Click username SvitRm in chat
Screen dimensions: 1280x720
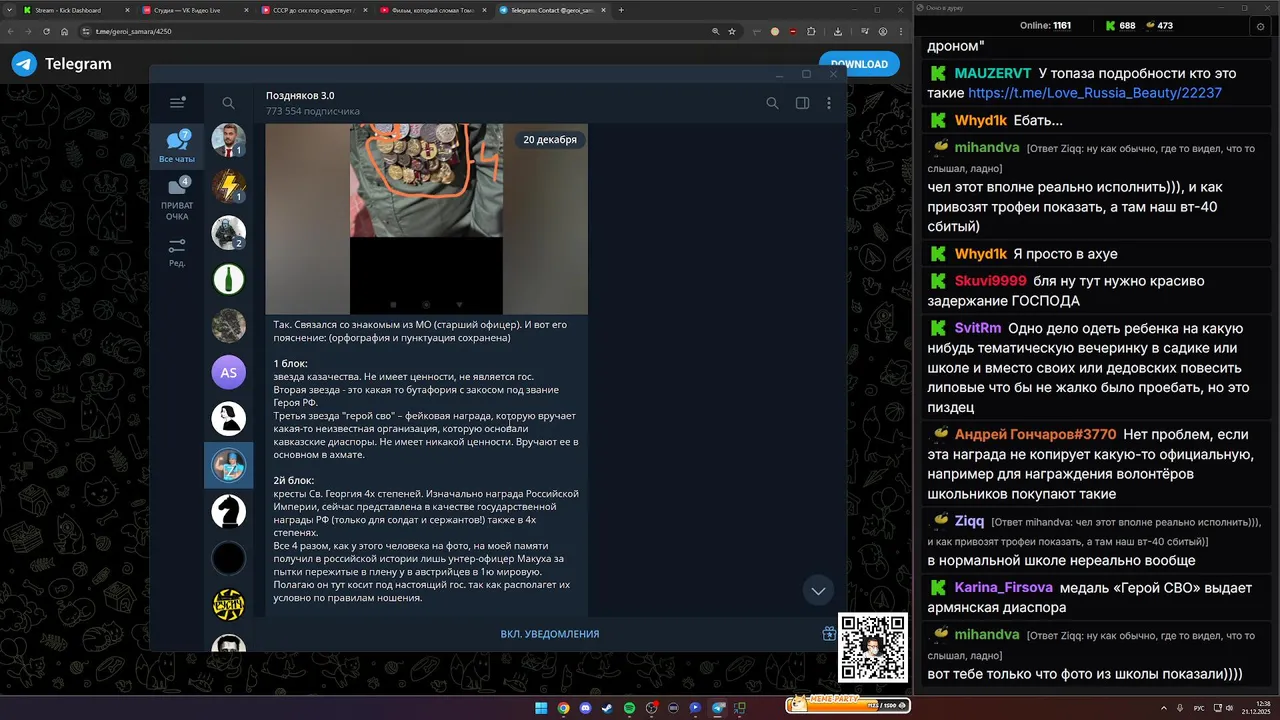(978, 329)
